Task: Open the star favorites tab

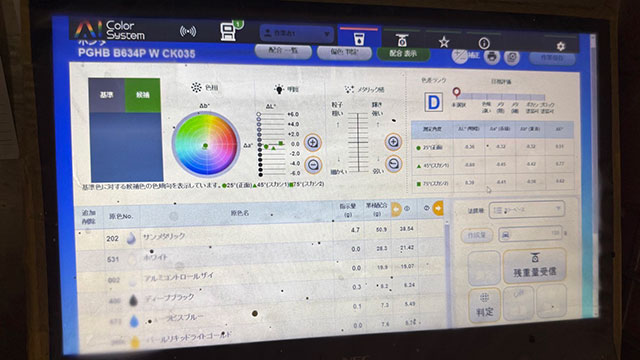Action: point(444,42)
